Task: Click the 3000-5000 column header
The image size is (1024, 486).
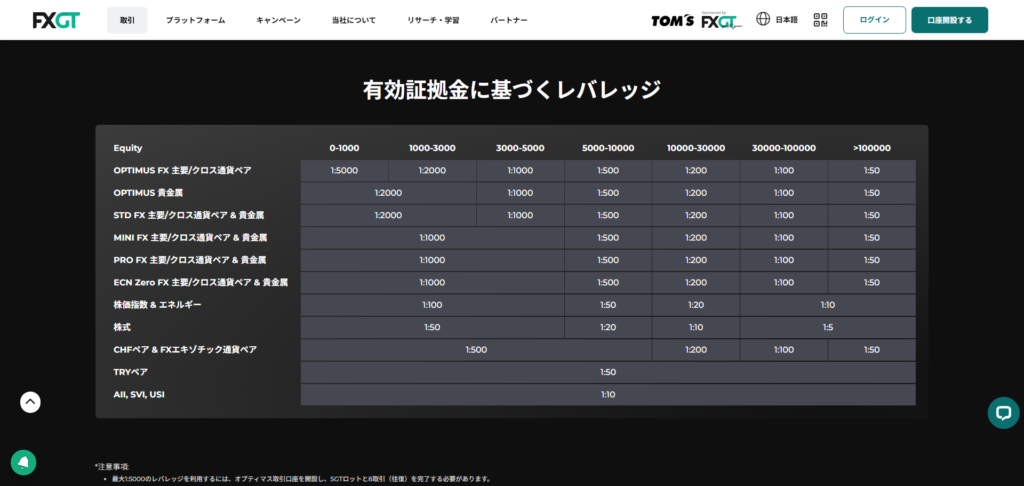Action: click(520, 148)
